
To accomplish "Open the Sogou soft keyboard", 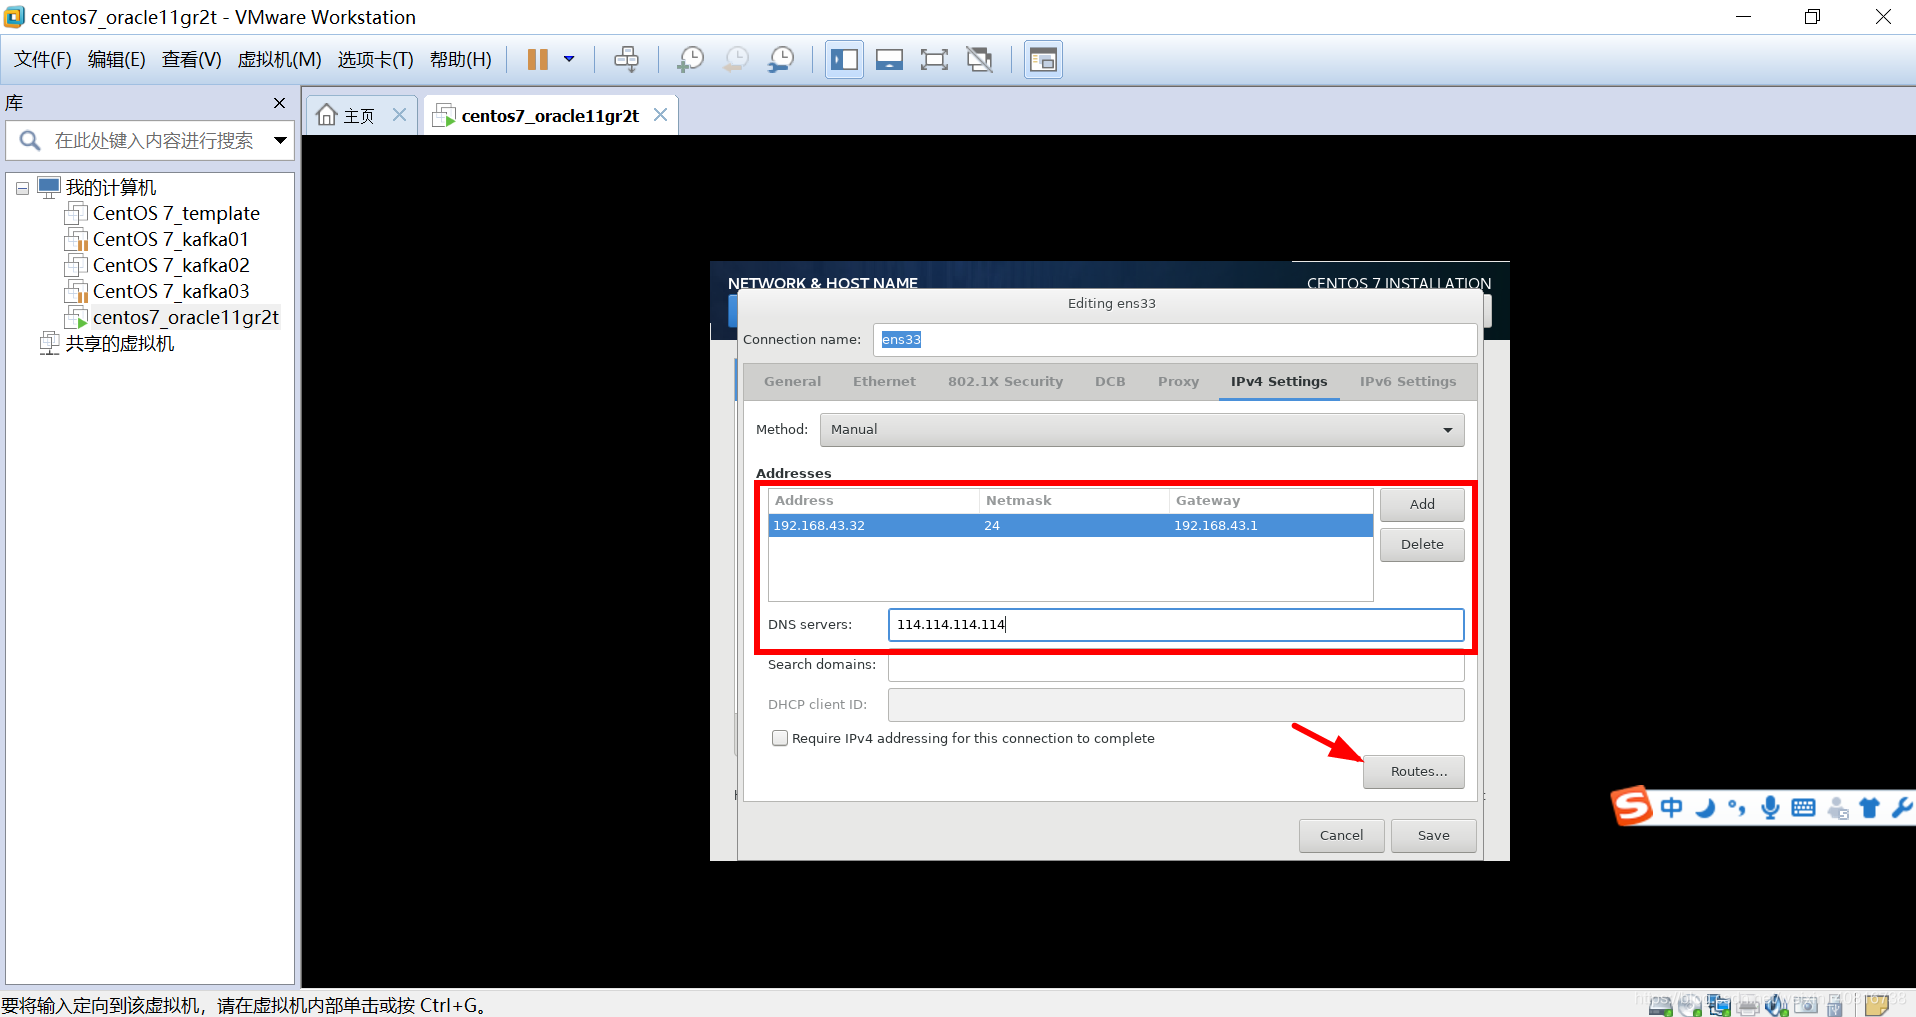I will click(1803, 807).
